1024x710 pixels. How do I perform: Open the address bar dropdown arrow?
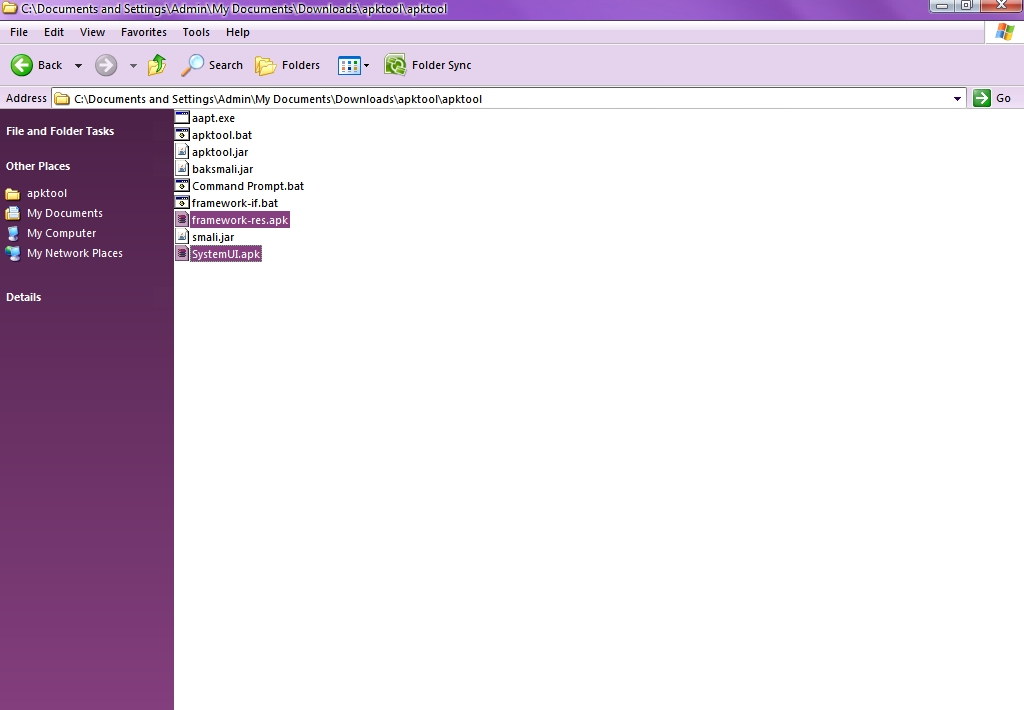coord(957,98)
